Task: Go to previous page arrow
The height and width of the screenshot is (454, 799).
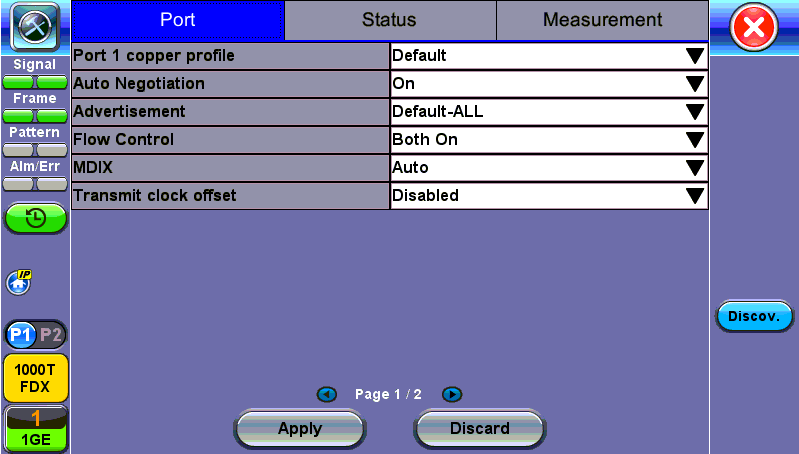Action: click(326, 395)
